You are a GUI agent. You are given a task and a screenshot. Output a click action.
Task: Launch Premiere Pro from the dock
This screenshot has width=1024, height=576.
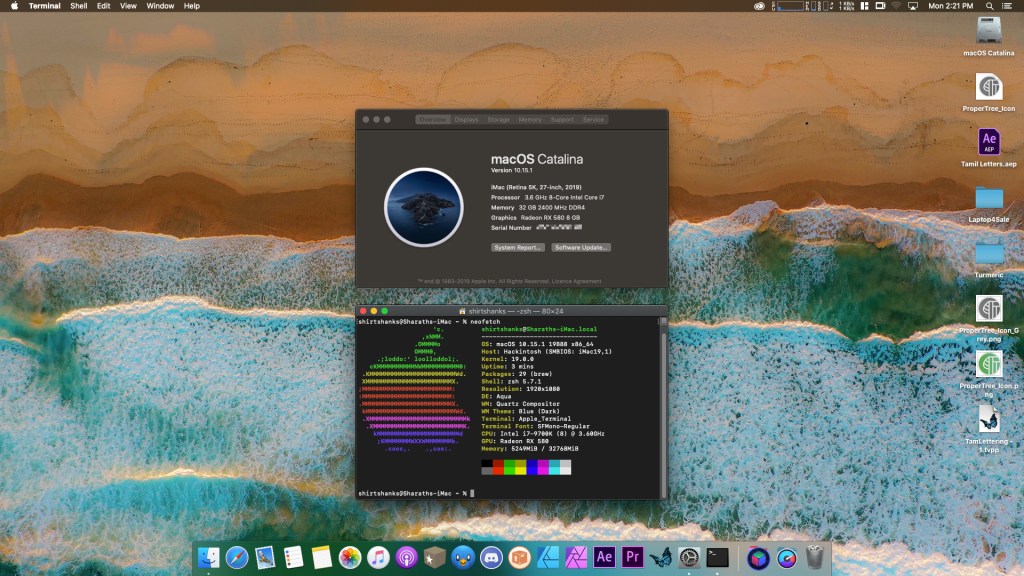click(x=632, y=558)
